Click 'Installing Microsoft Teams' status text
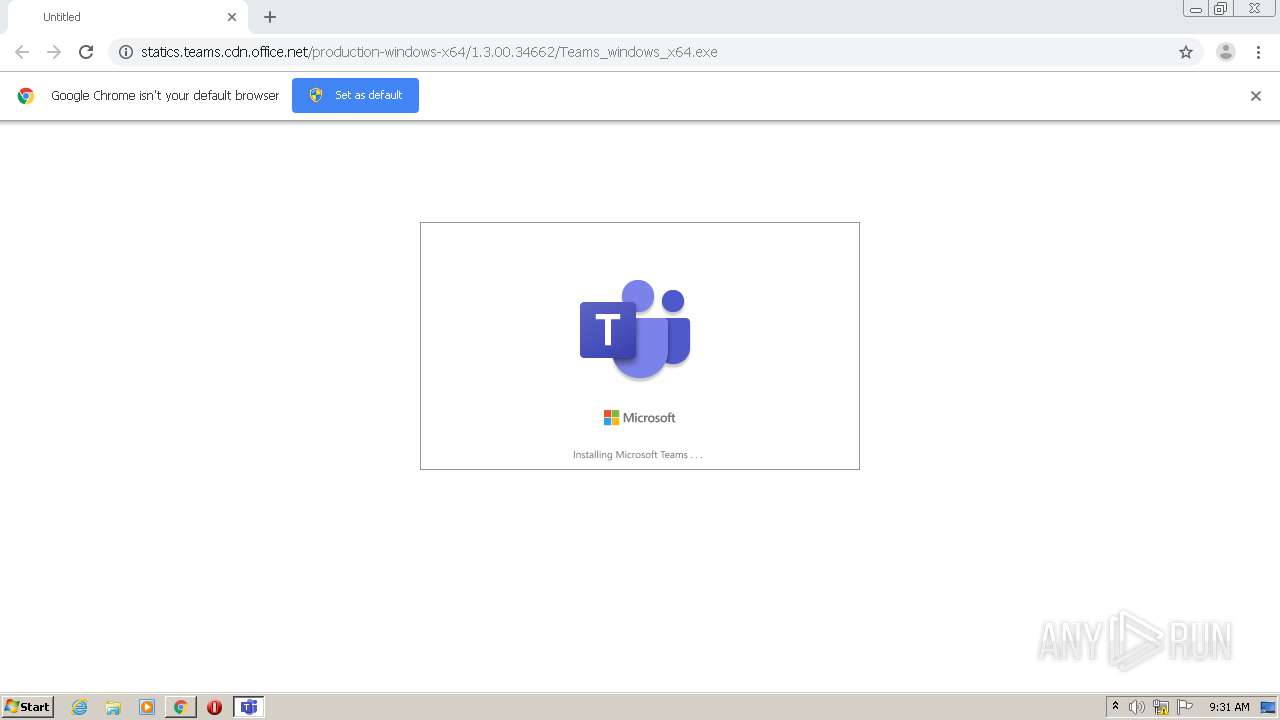Viewport: 1280px width, 720px height. pos(638,455)
